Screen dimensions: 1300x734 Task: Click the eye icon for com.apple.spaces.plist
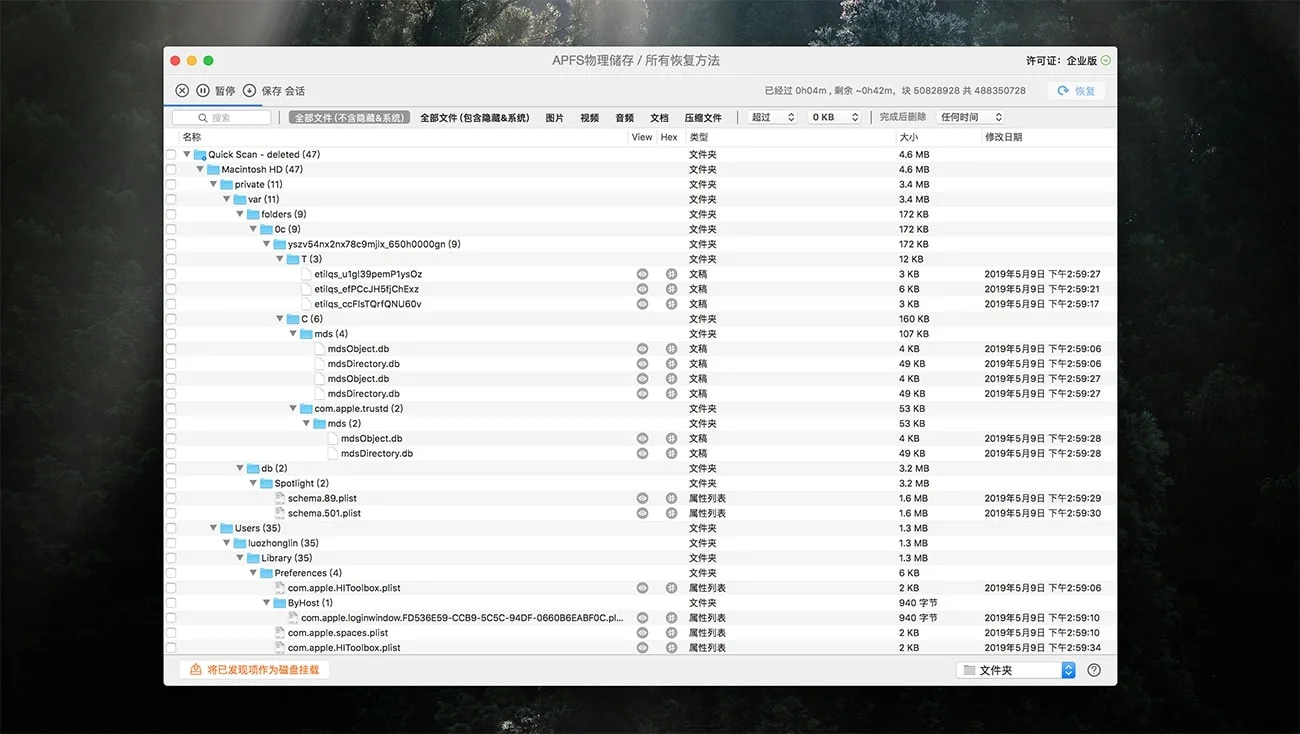click(x=643, y=632)
